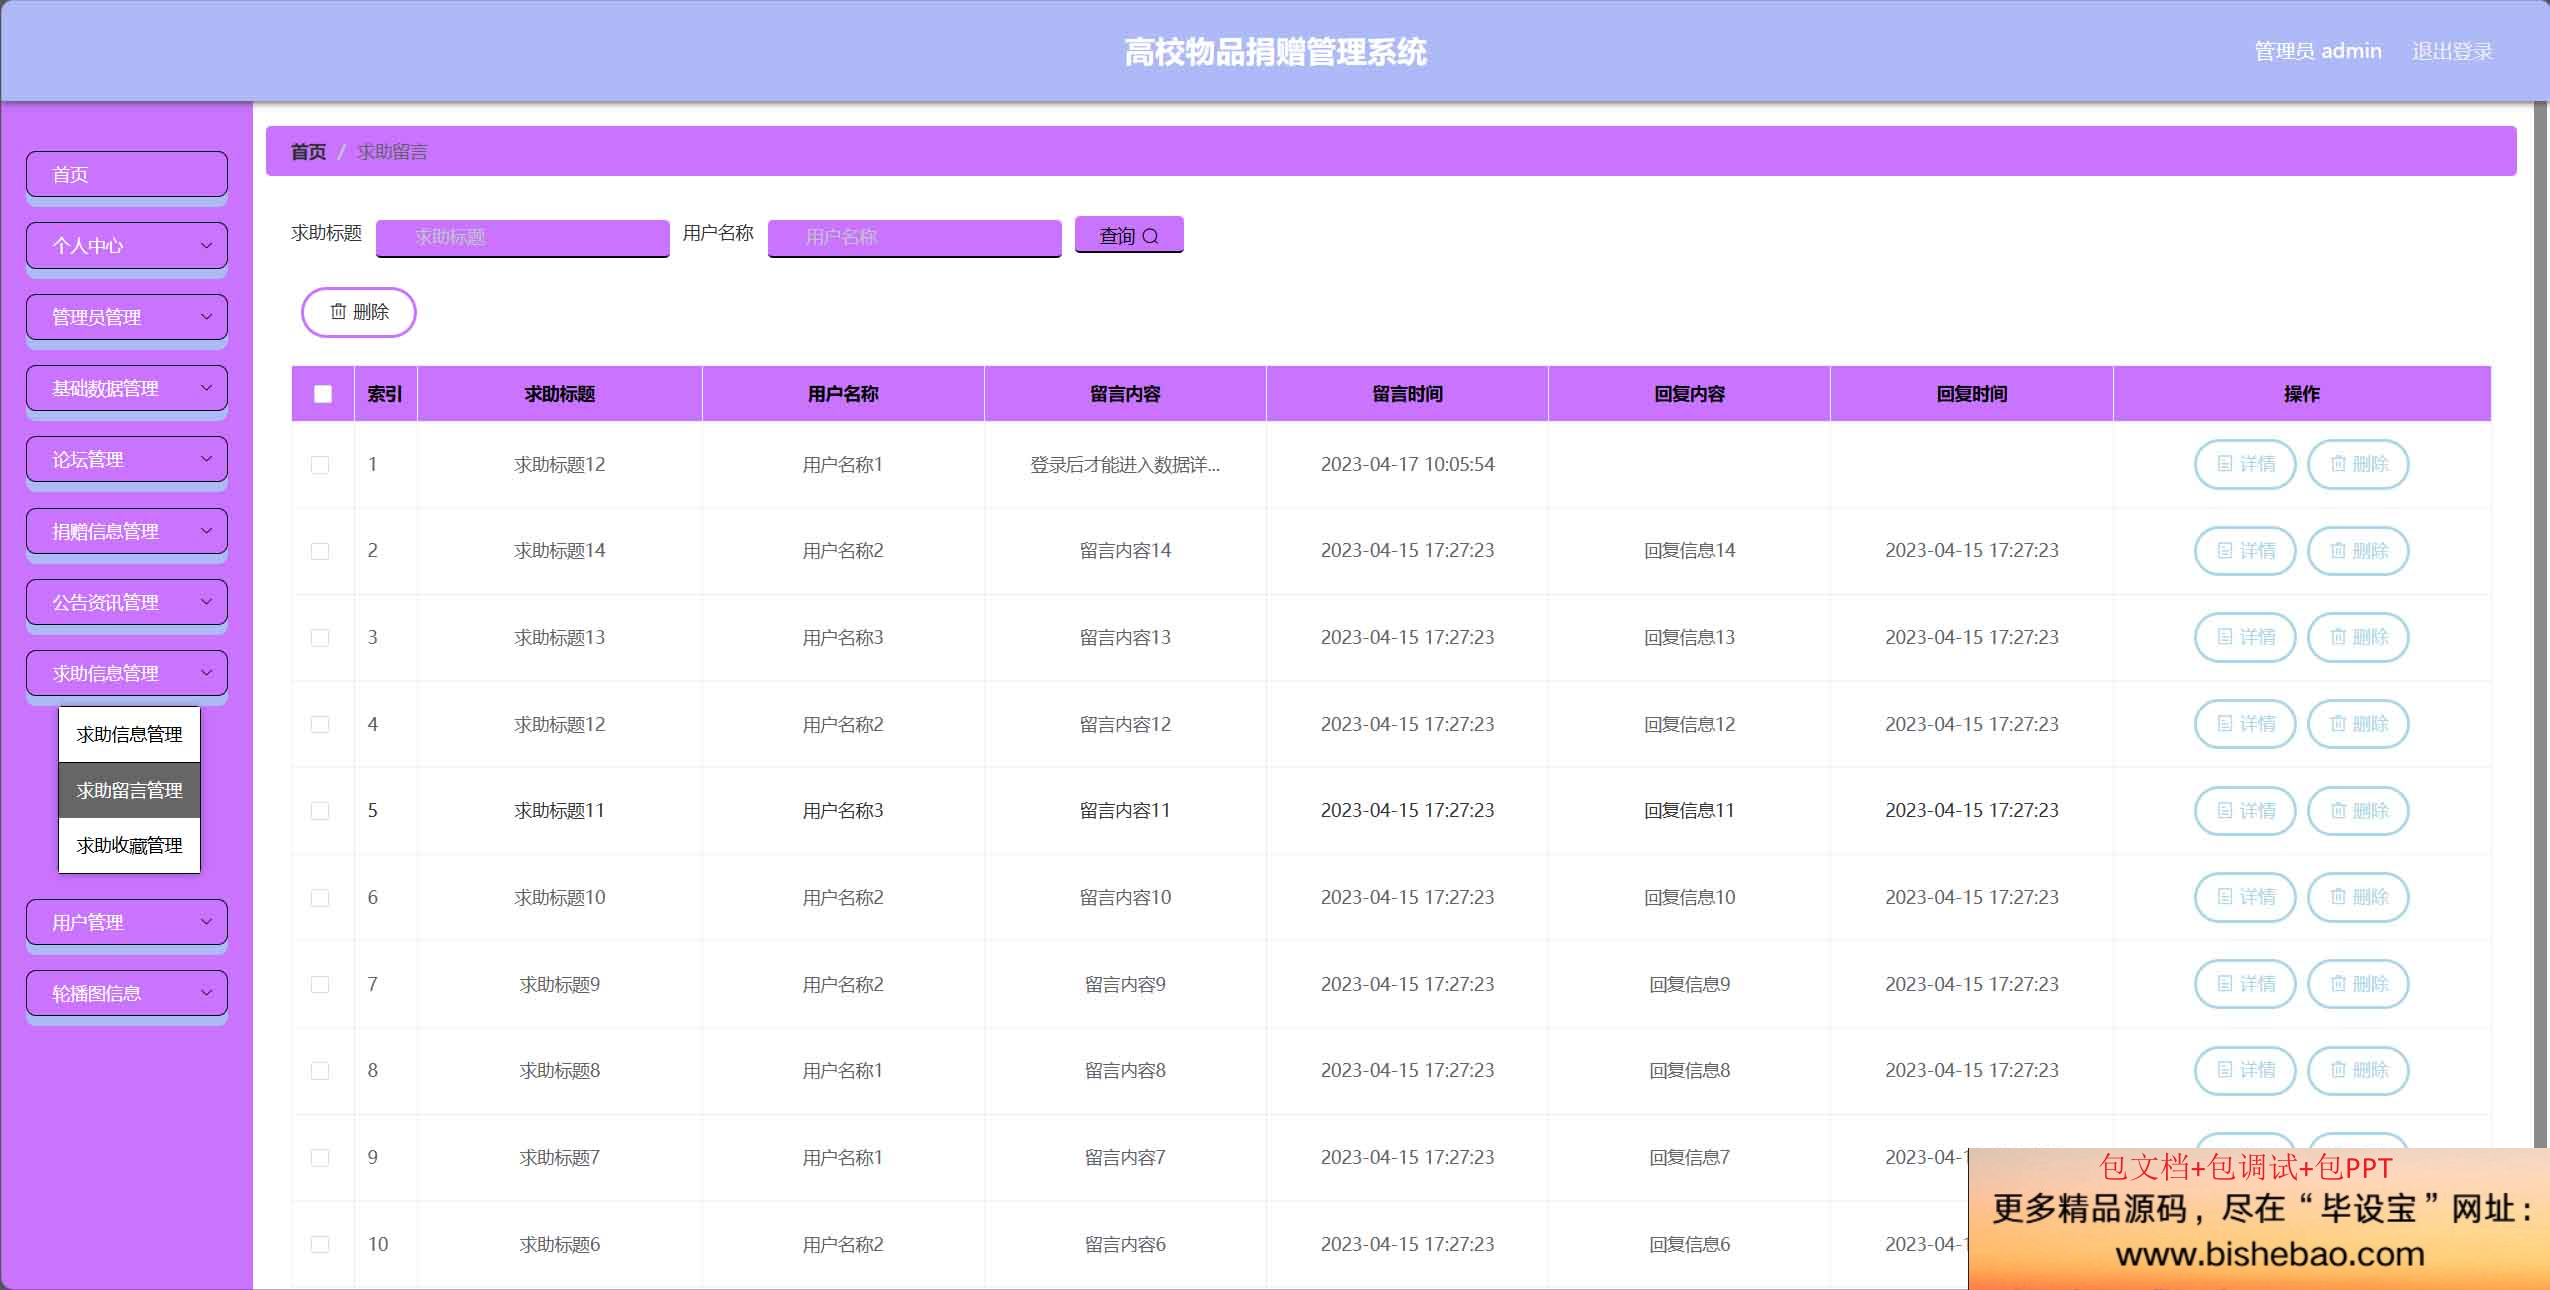Delete row 求助标题10

[x=2358, y=897]
